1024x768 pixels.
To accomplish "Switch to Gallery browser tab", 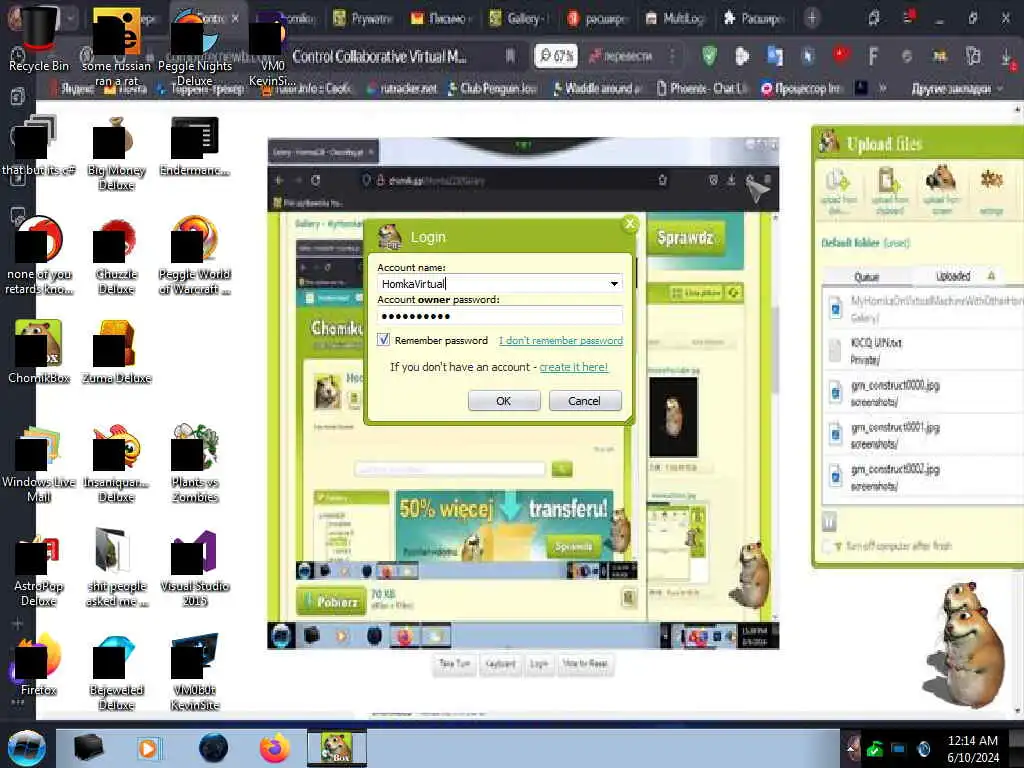I will tap(519, 18).
